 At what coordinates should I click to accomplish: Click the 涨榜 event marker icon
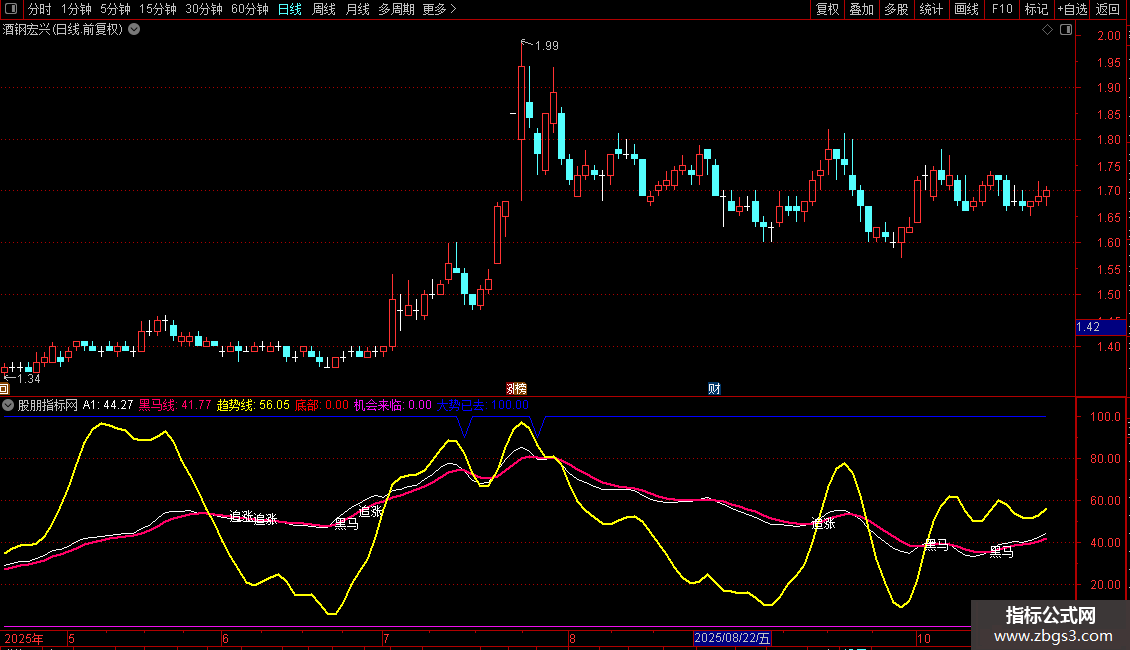[x=516, y=388]
